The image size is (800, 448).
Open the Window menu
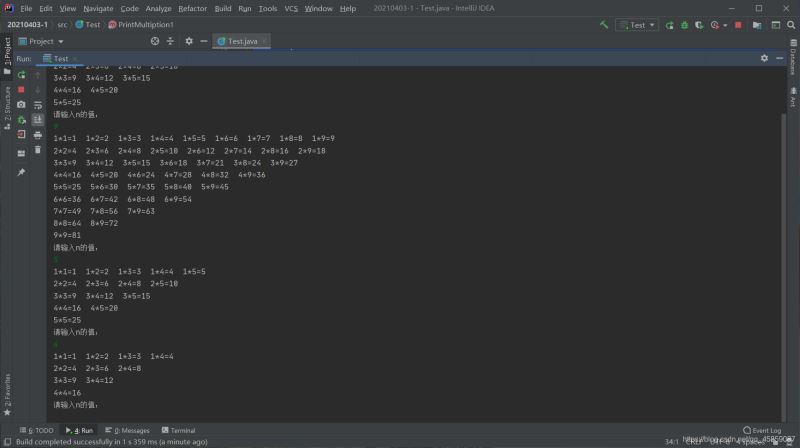318,8
